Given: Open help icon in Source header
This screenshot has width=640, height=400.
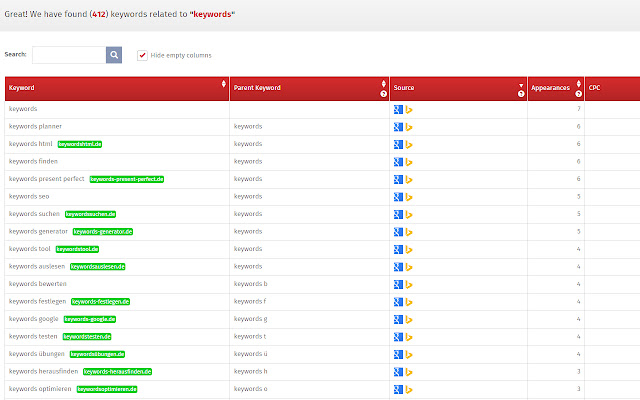Looking at the screenshot, I should [521, 94].
